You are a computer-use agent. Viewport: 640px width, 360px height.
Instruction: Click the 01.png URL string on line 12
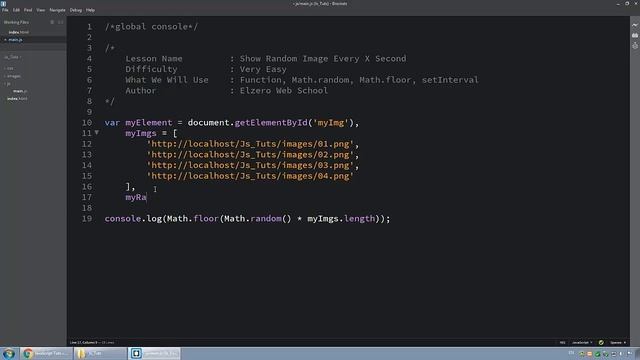coord(250,144)
